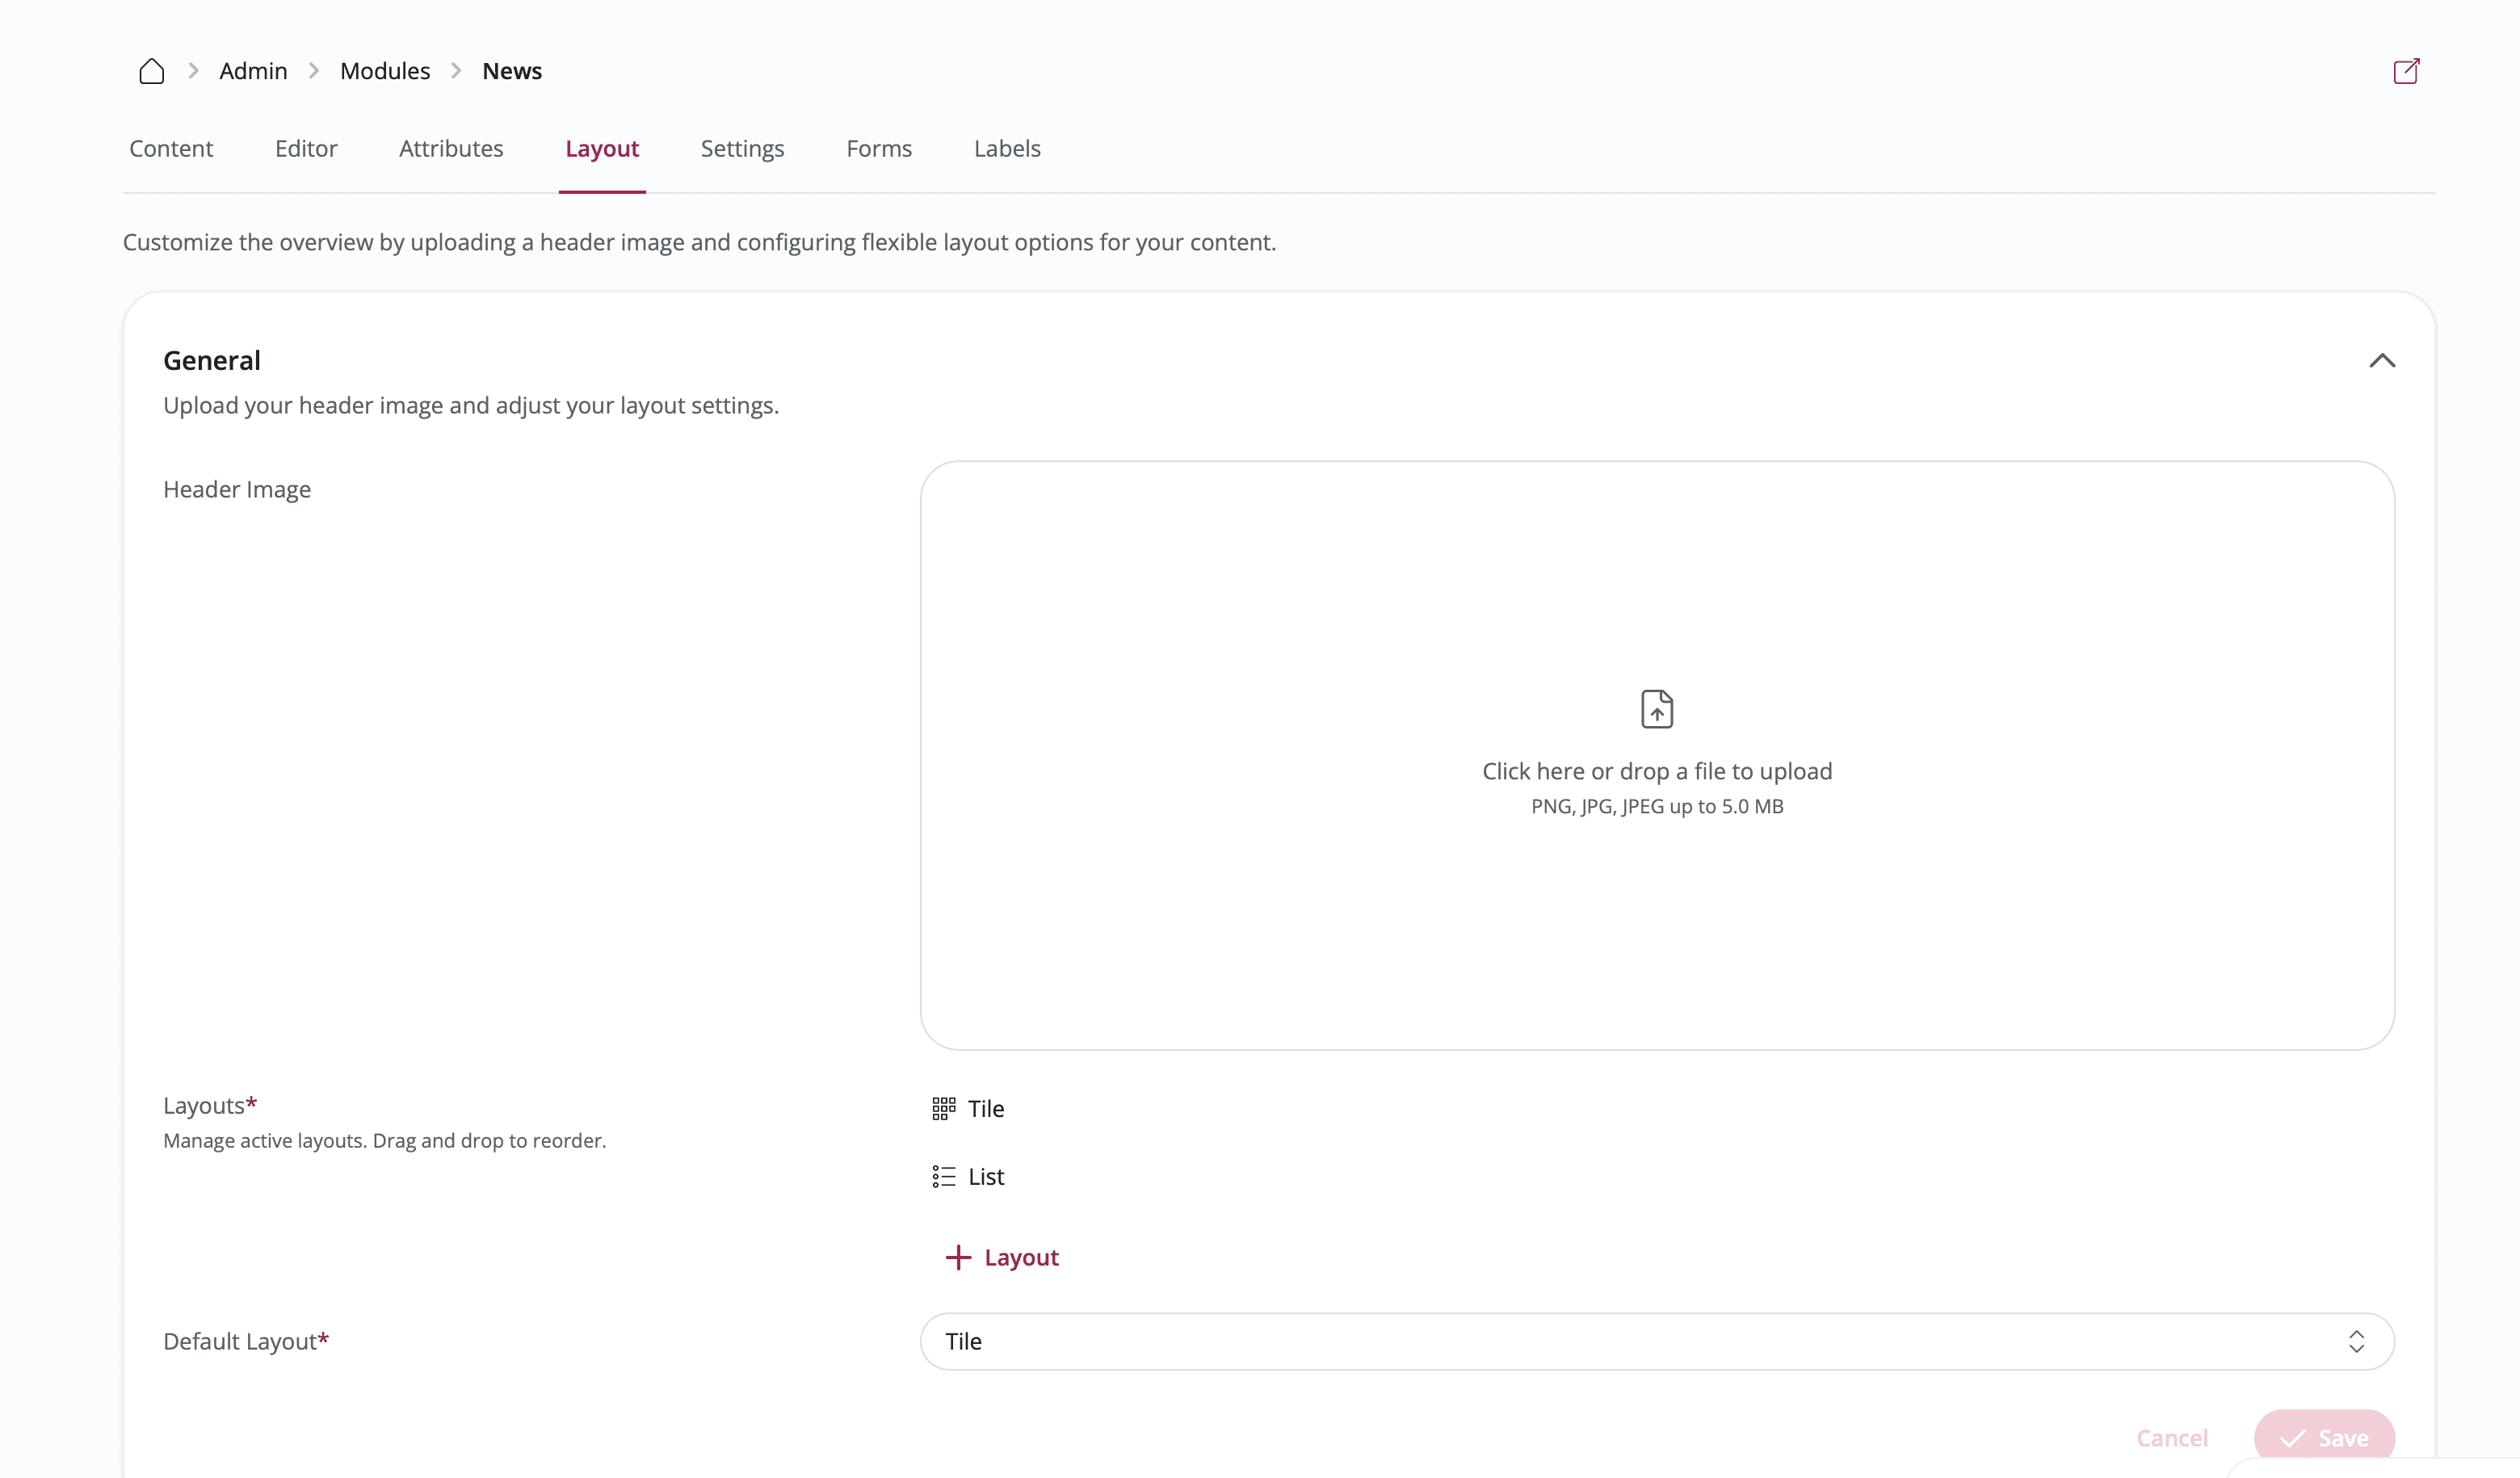
Task: Open the Editor tab
Action: click(306, 148)
